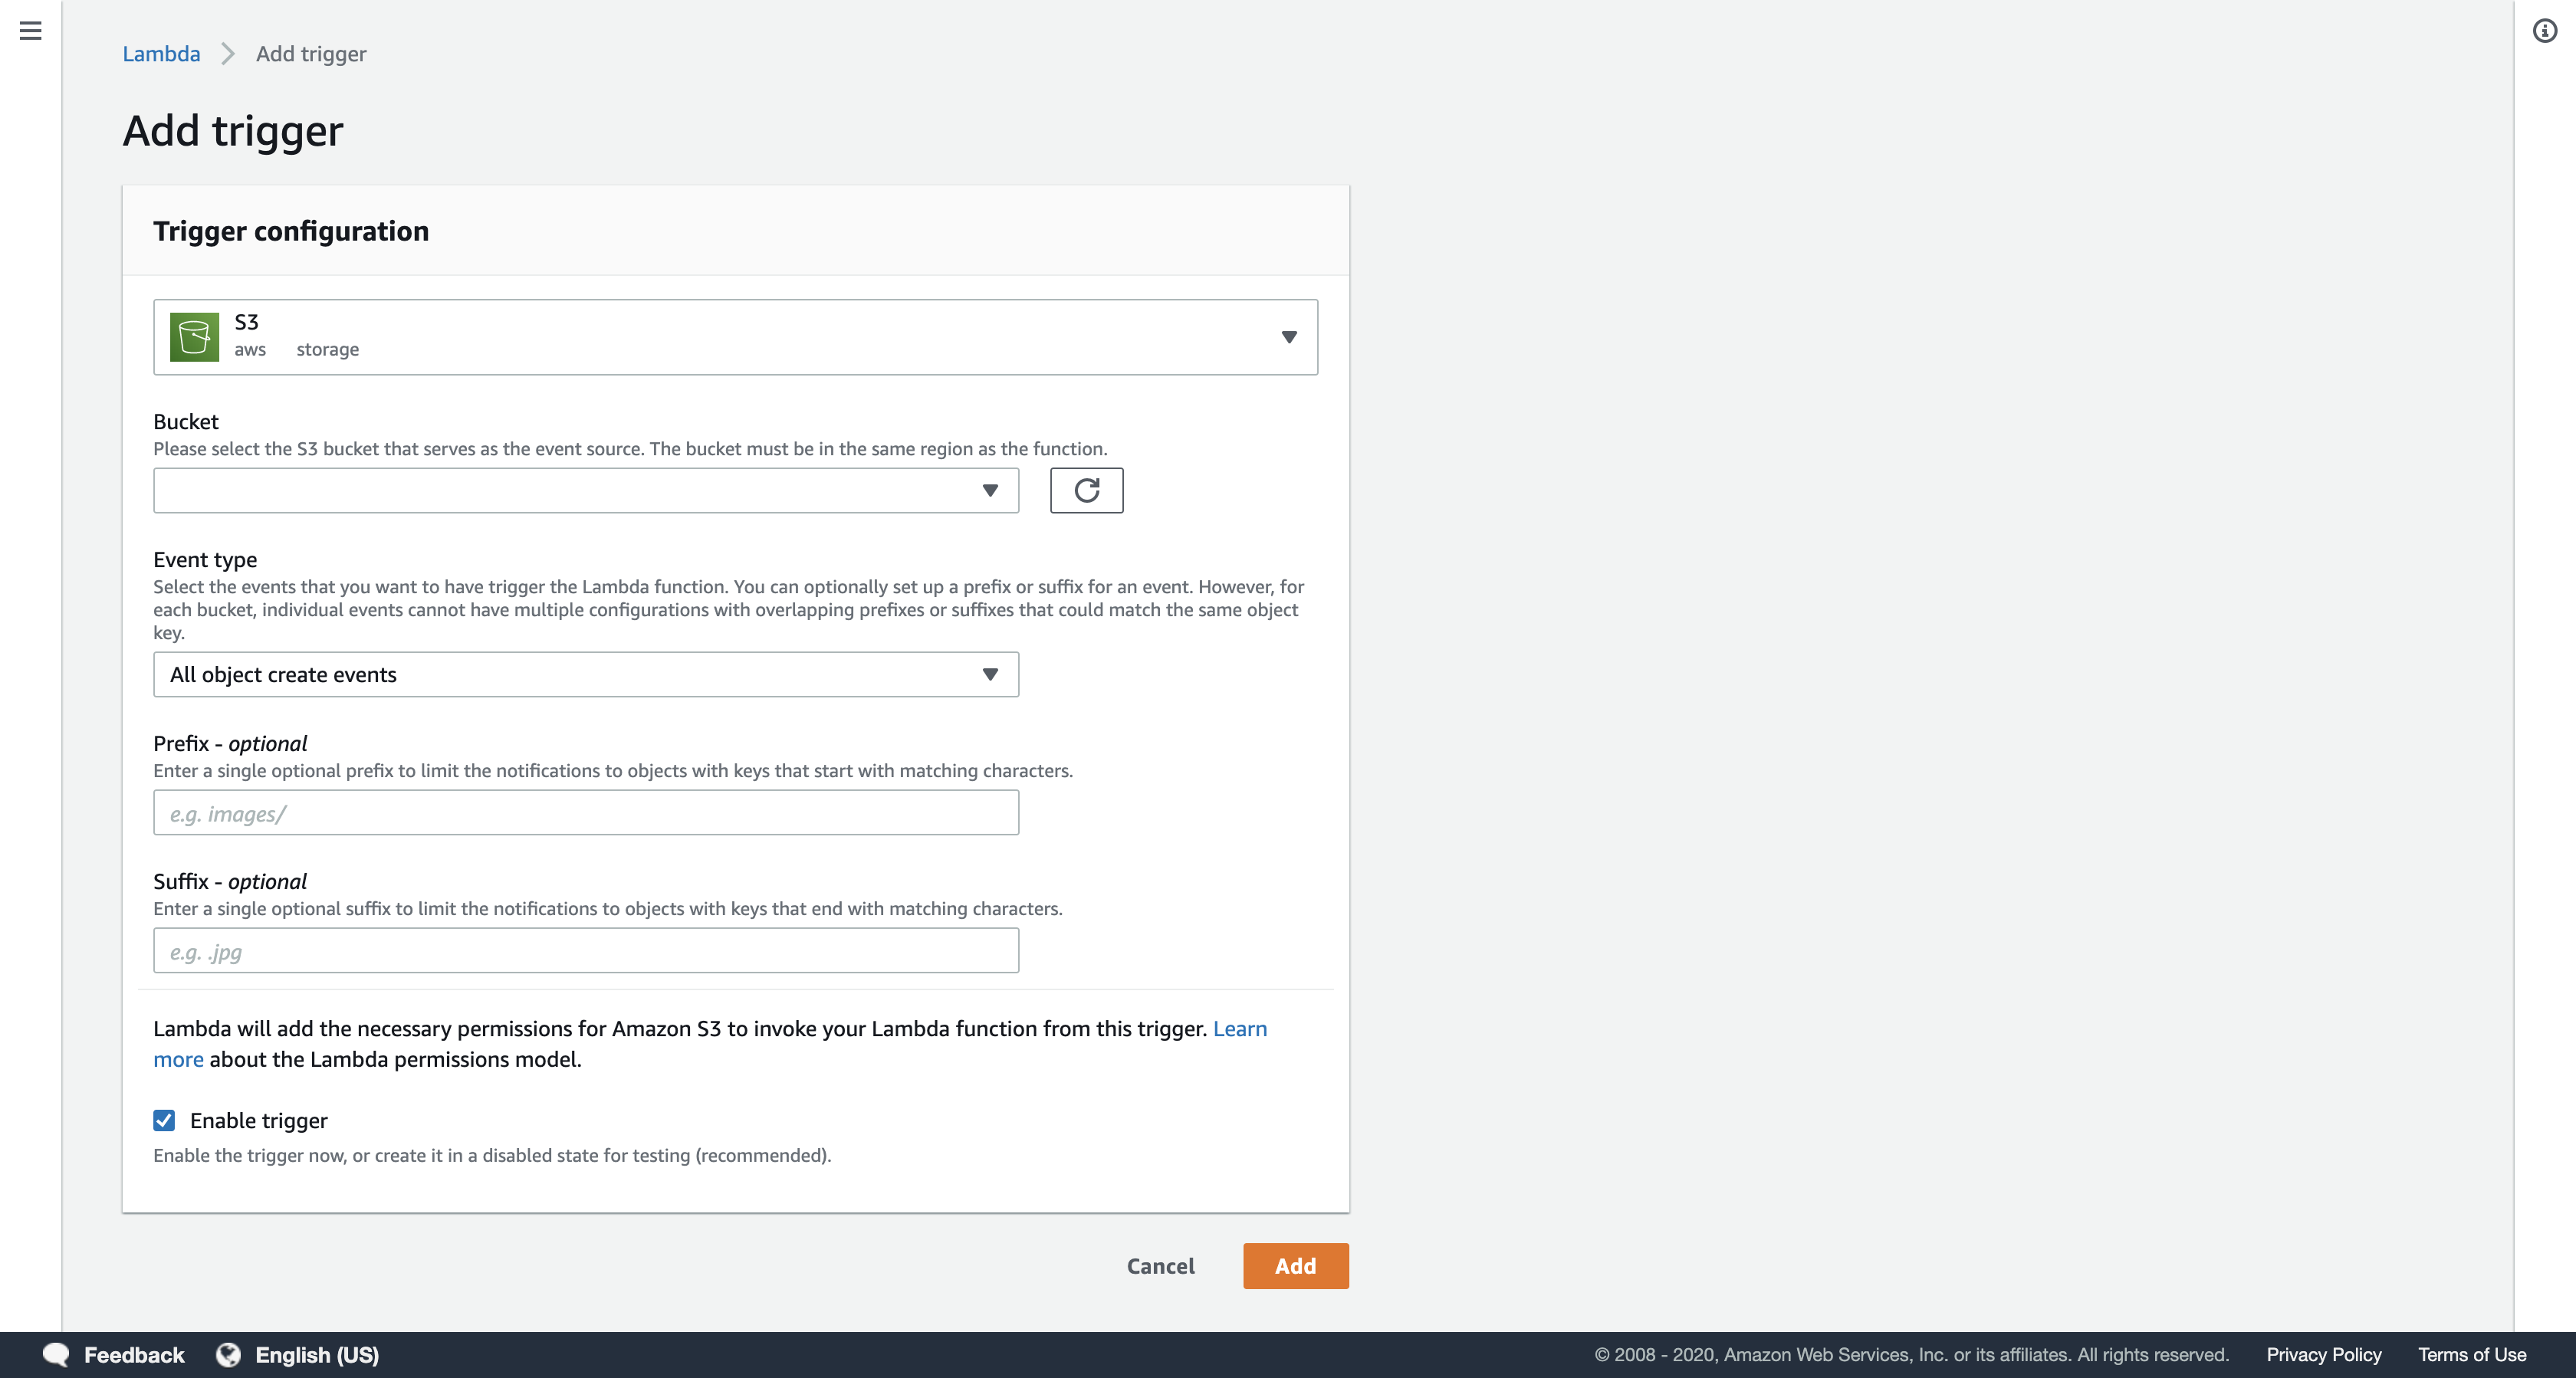Click the info panel icon
The image size is (2576, 1378).
[2544, 31]
